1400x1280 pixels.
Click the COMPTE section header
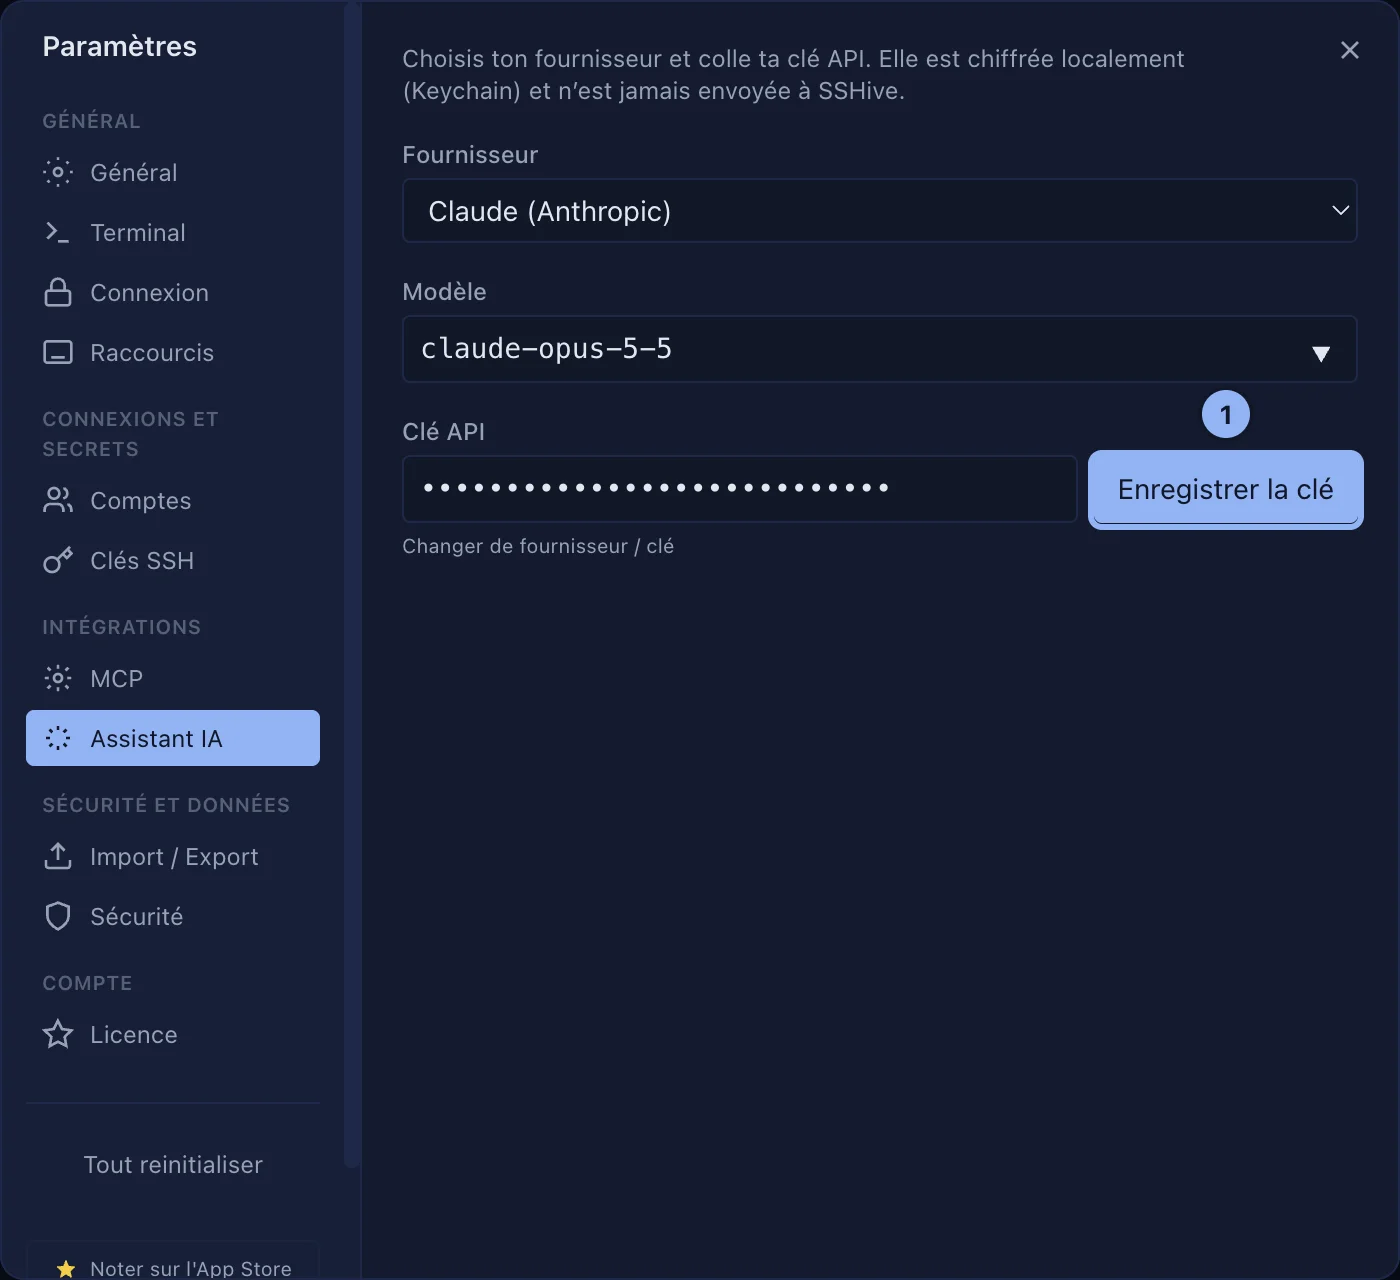pyautogui.click(x=87, y=983)
